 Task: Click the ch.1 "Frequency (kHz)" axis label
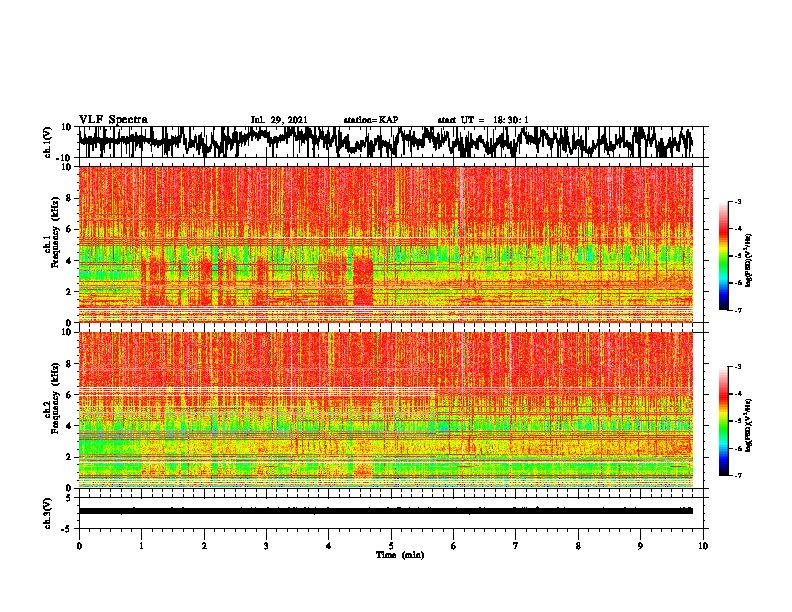55,232
